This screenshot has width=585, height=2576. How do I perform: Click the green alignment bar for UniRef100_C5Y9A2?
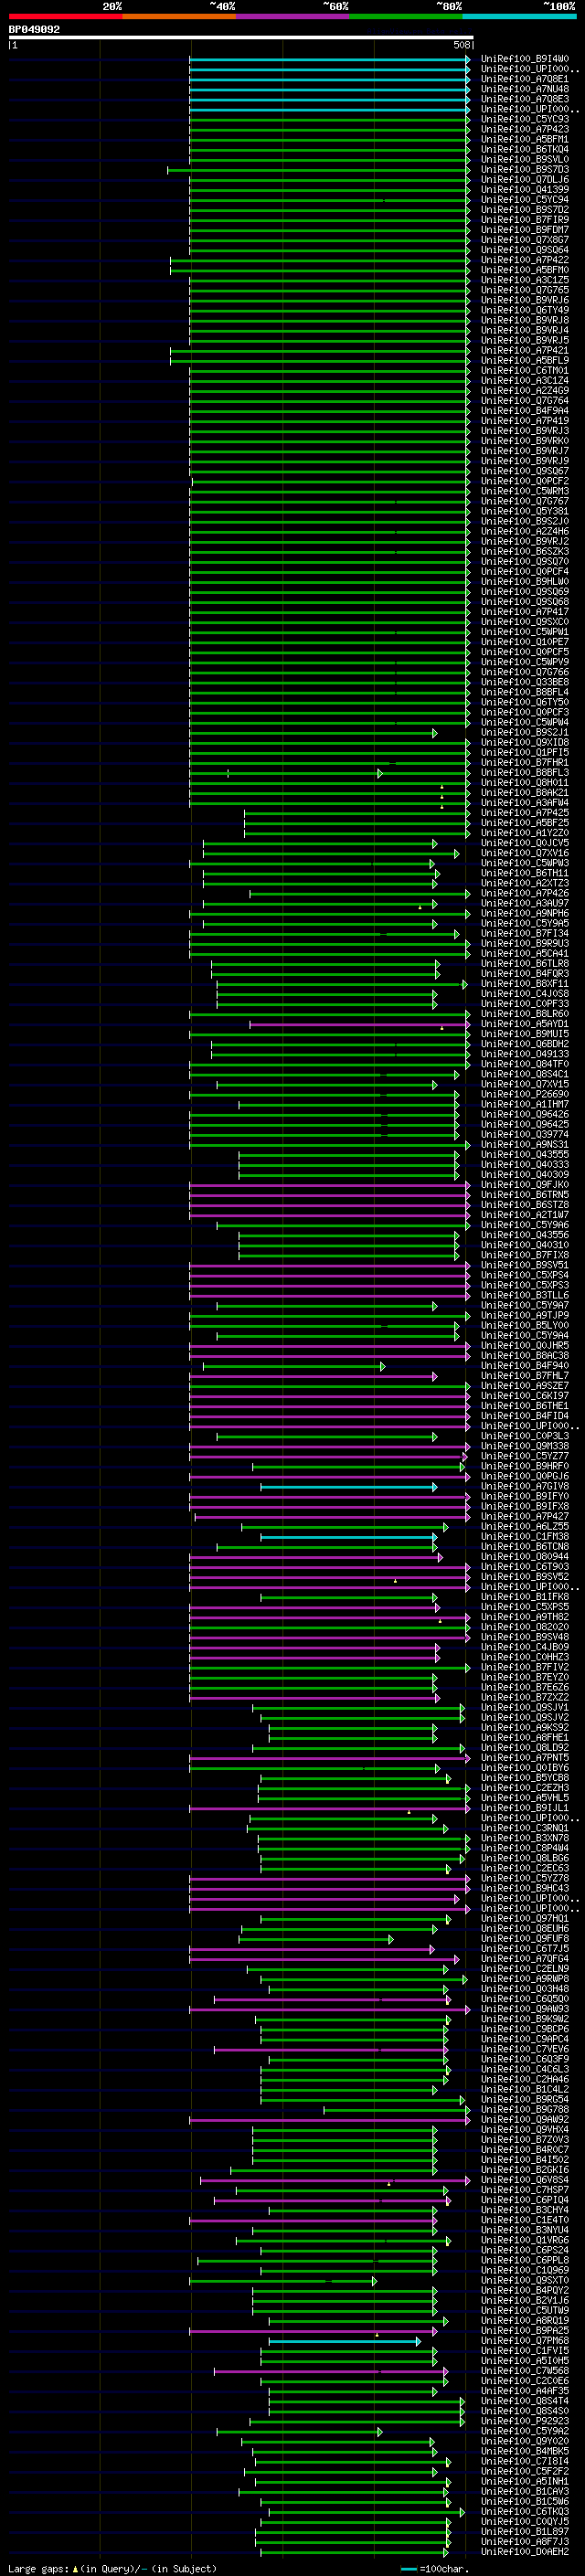click(x=299, y=2431)
